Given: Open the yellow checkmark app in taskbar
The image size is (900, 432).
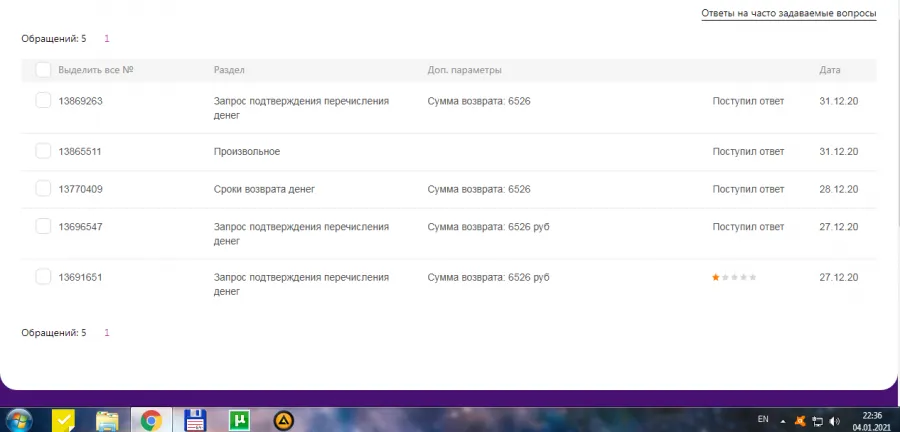Looking at the screenshot, I should (63, 421).
